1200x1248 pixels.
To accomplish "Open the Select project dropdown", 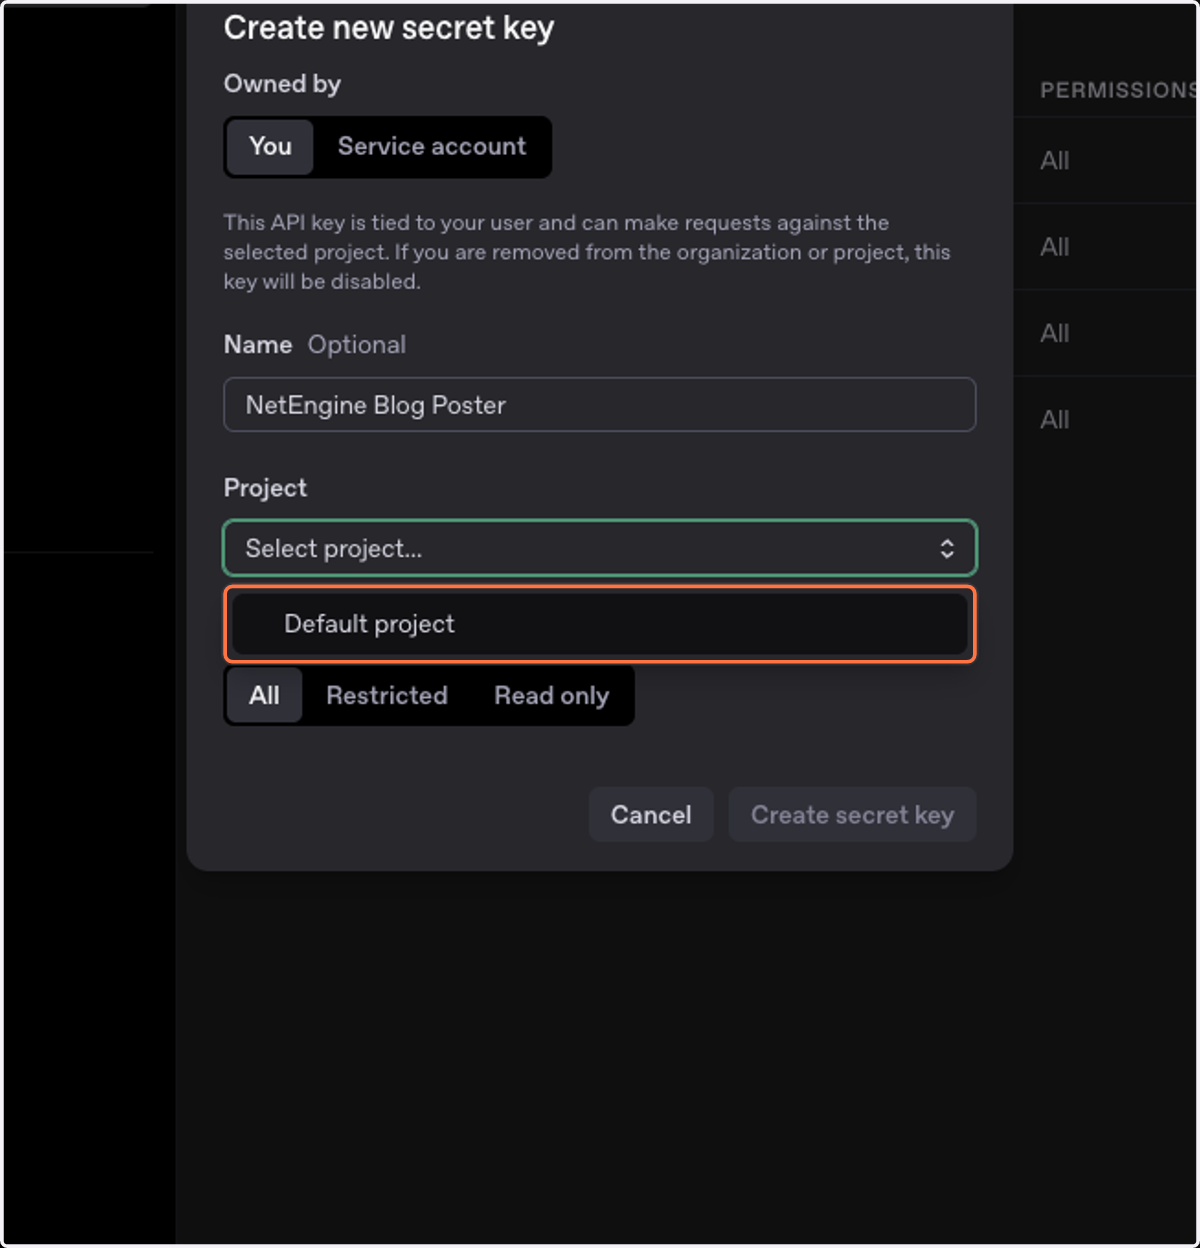I will tap(600, 548).
